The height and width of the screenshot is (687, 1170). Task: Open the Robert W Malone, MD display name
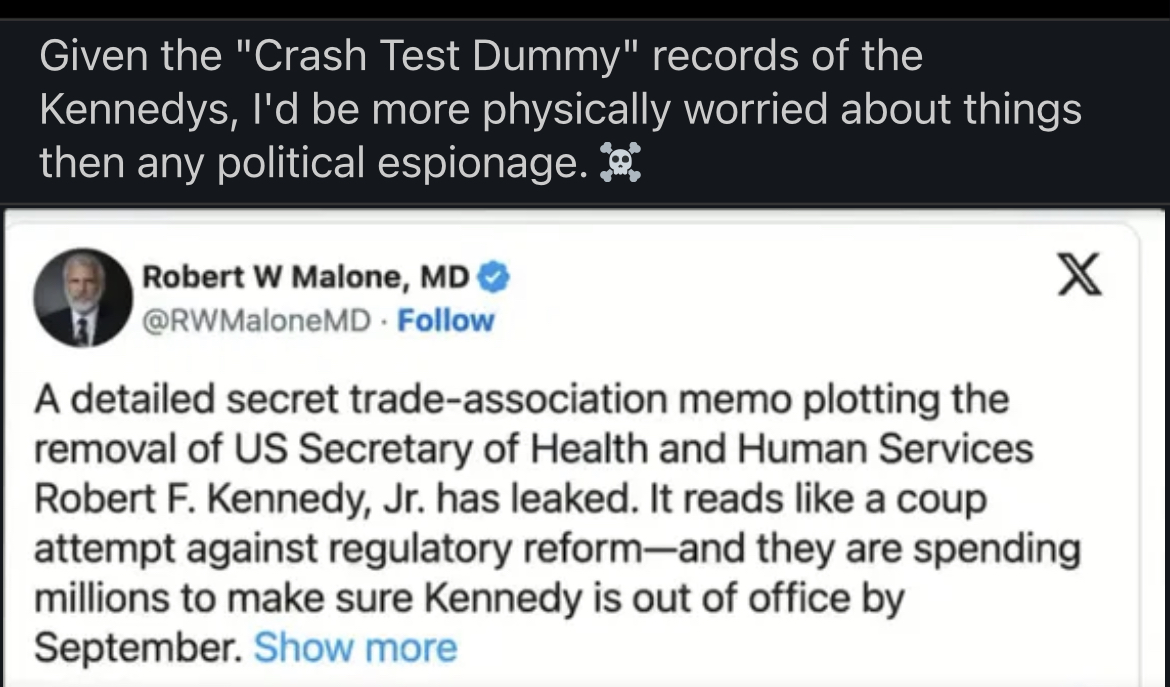click(x=307, y=277)
